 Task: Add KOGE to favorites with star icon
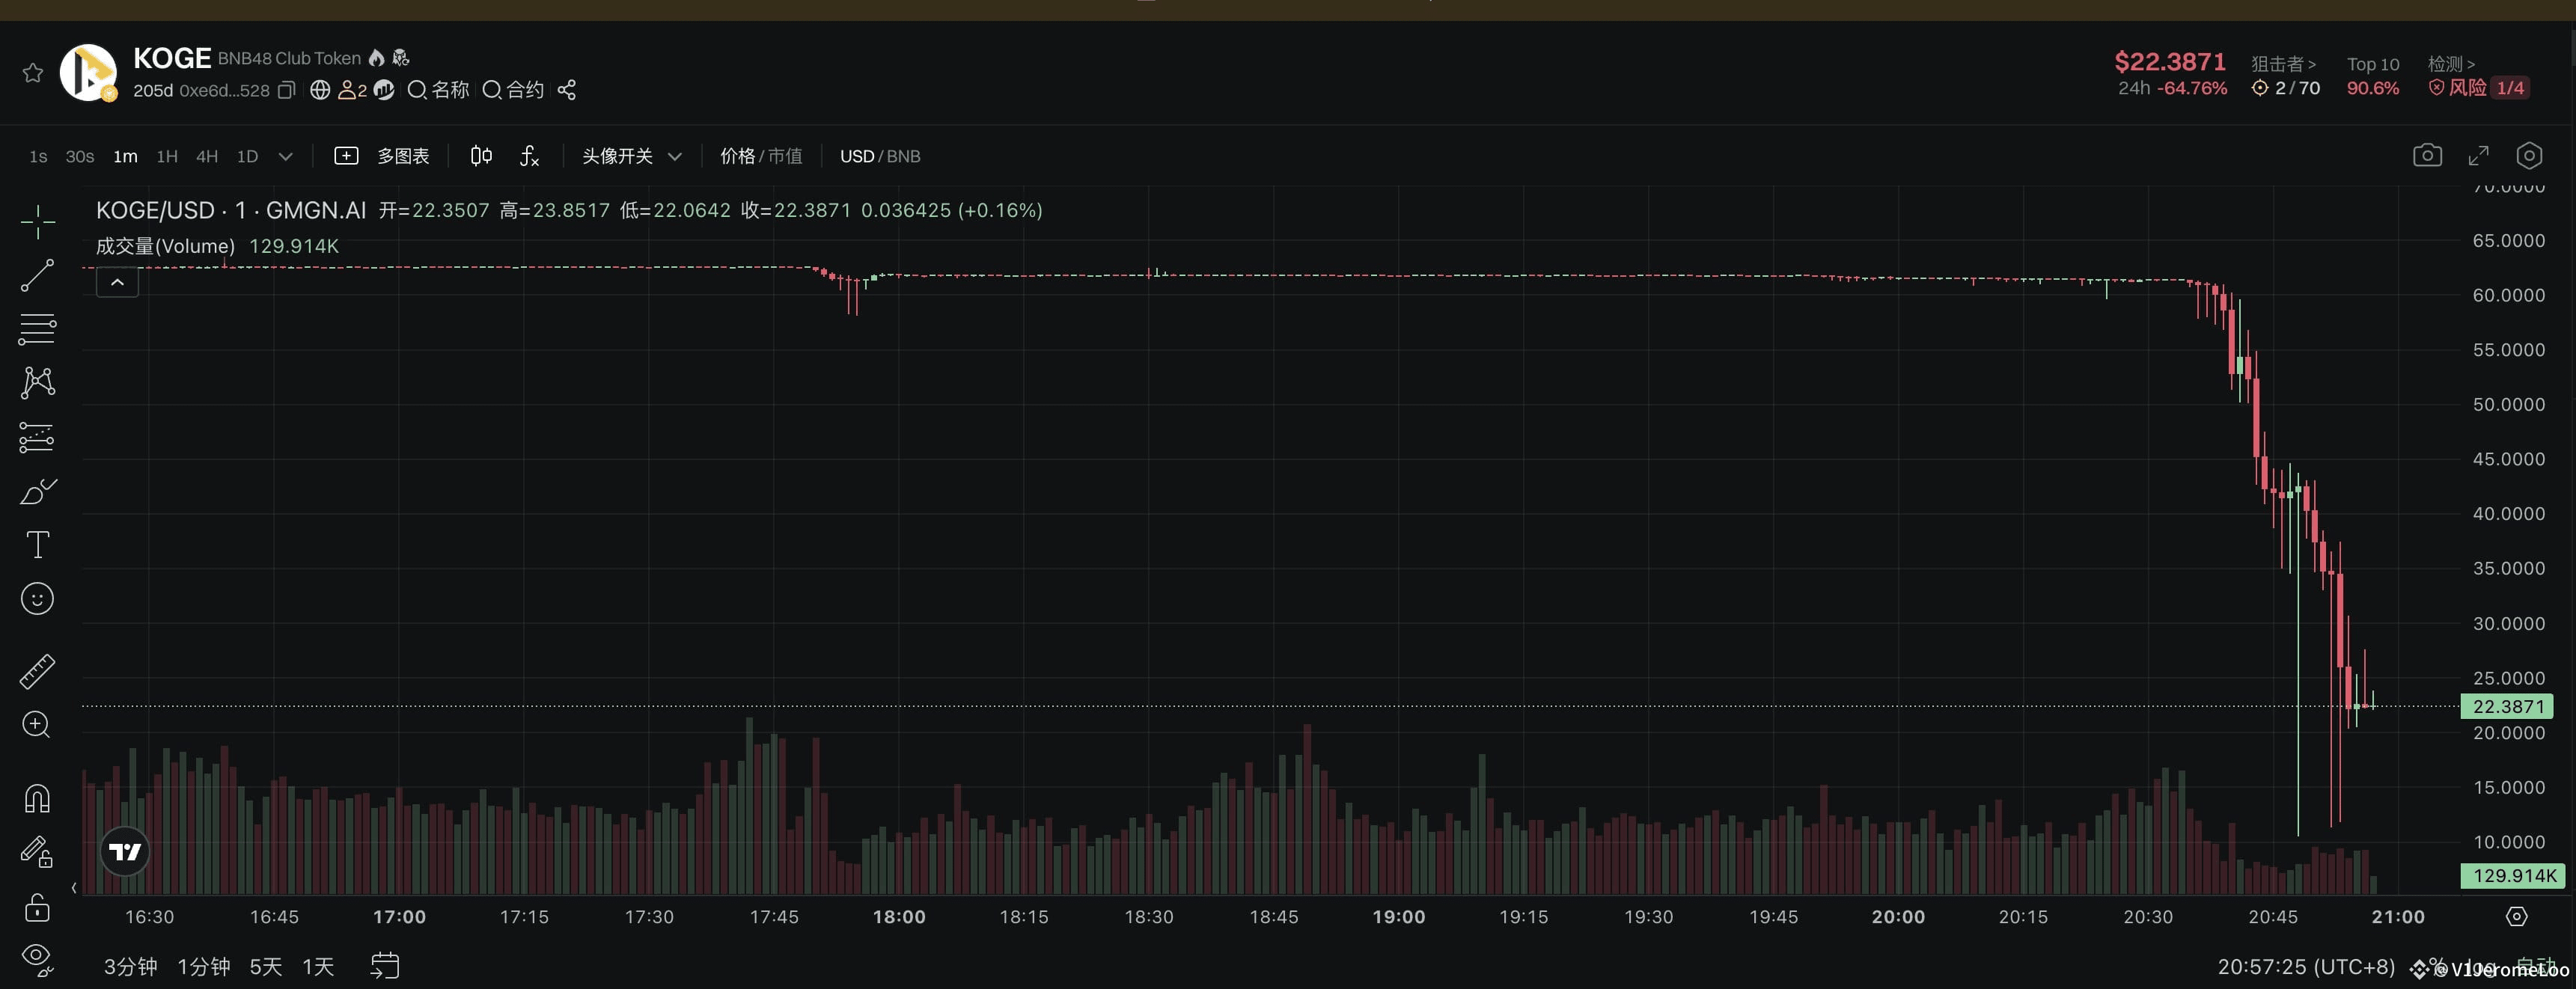click(33, 72)
